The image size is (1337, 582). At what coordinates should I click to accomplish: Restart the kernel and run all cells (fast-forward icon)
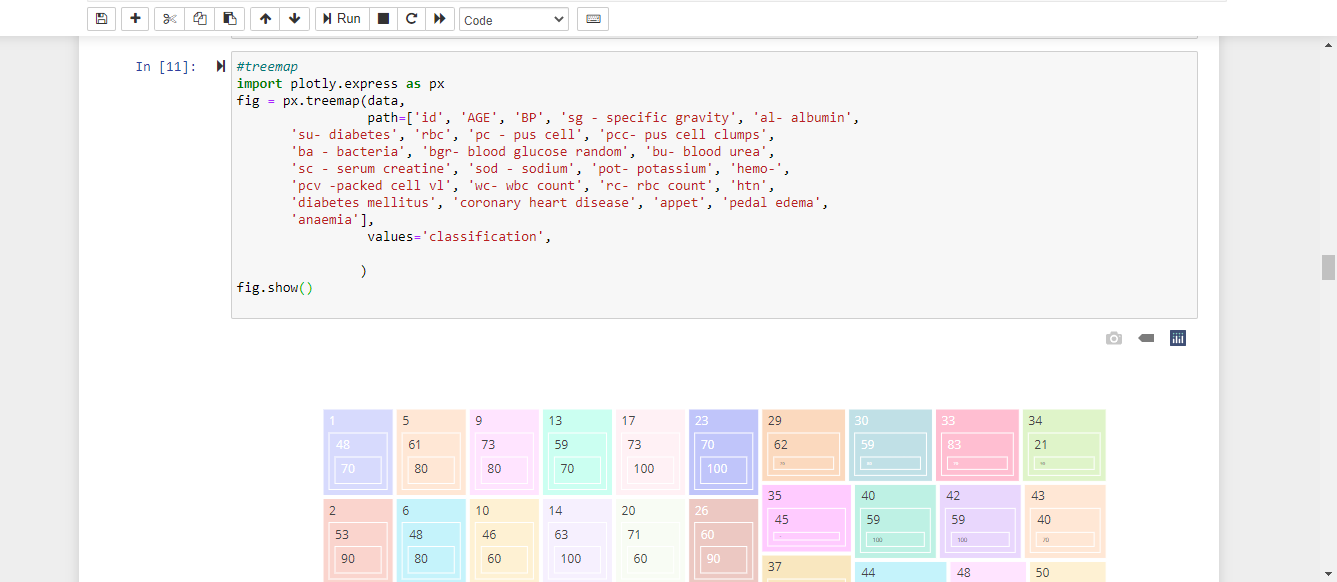(440, 19)
